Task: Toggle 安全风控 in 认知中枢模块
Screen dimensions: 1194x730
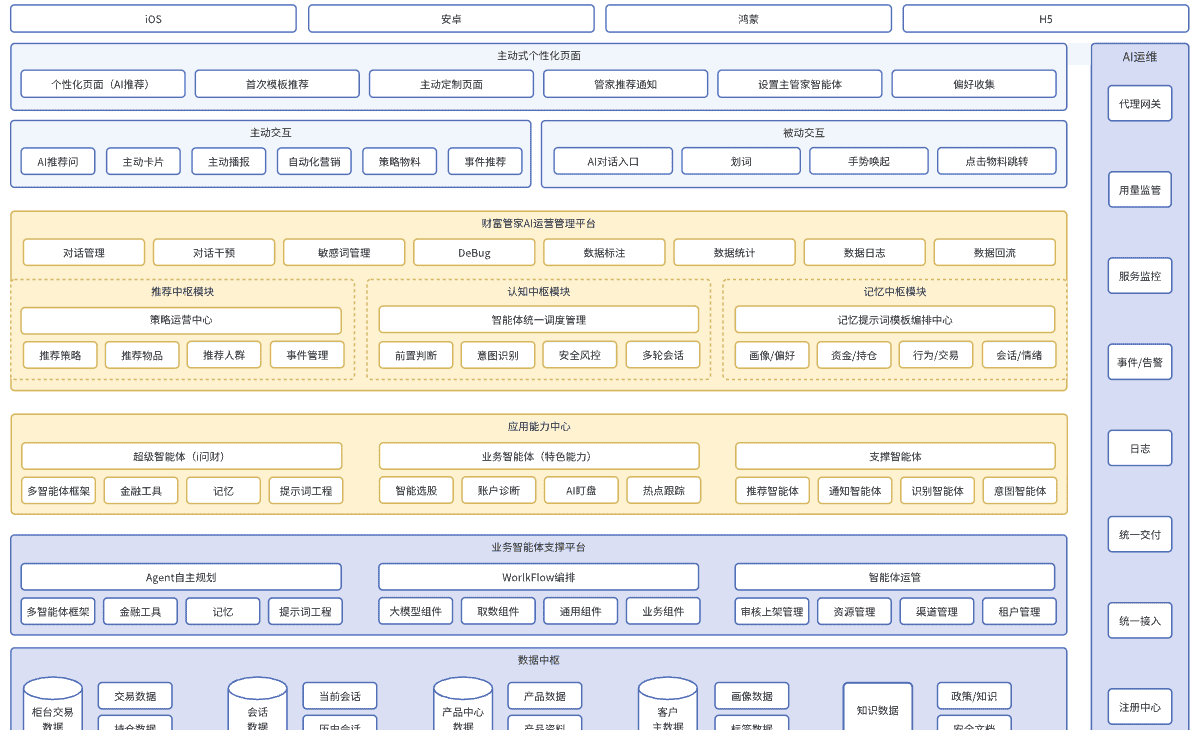Action: point(579,354)
